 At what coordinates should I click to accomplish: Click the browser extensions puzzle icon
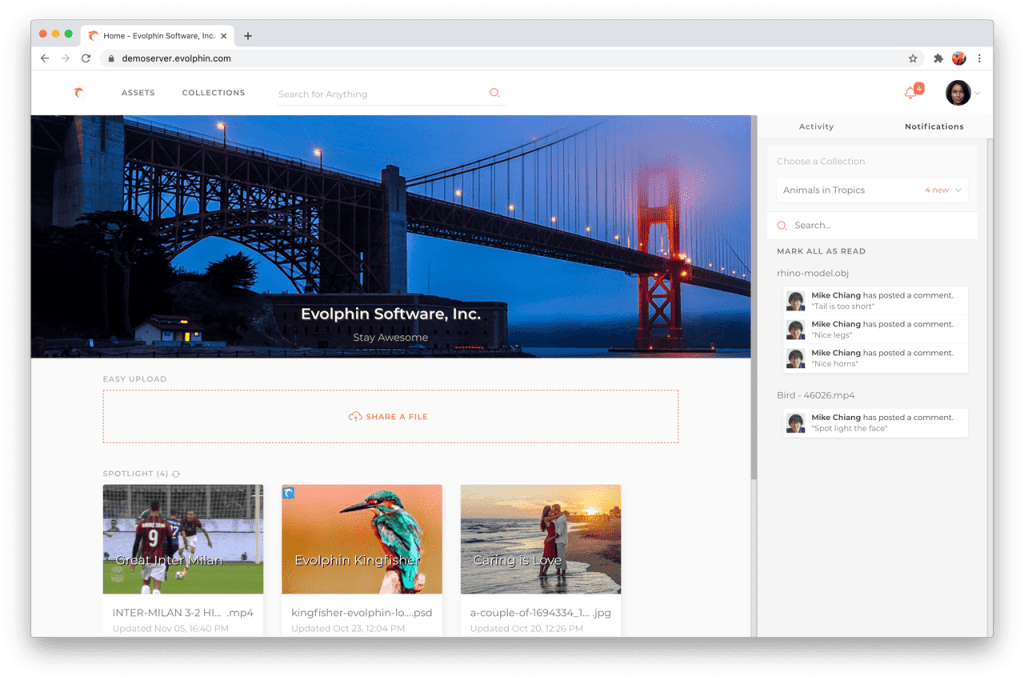[936, 58]
